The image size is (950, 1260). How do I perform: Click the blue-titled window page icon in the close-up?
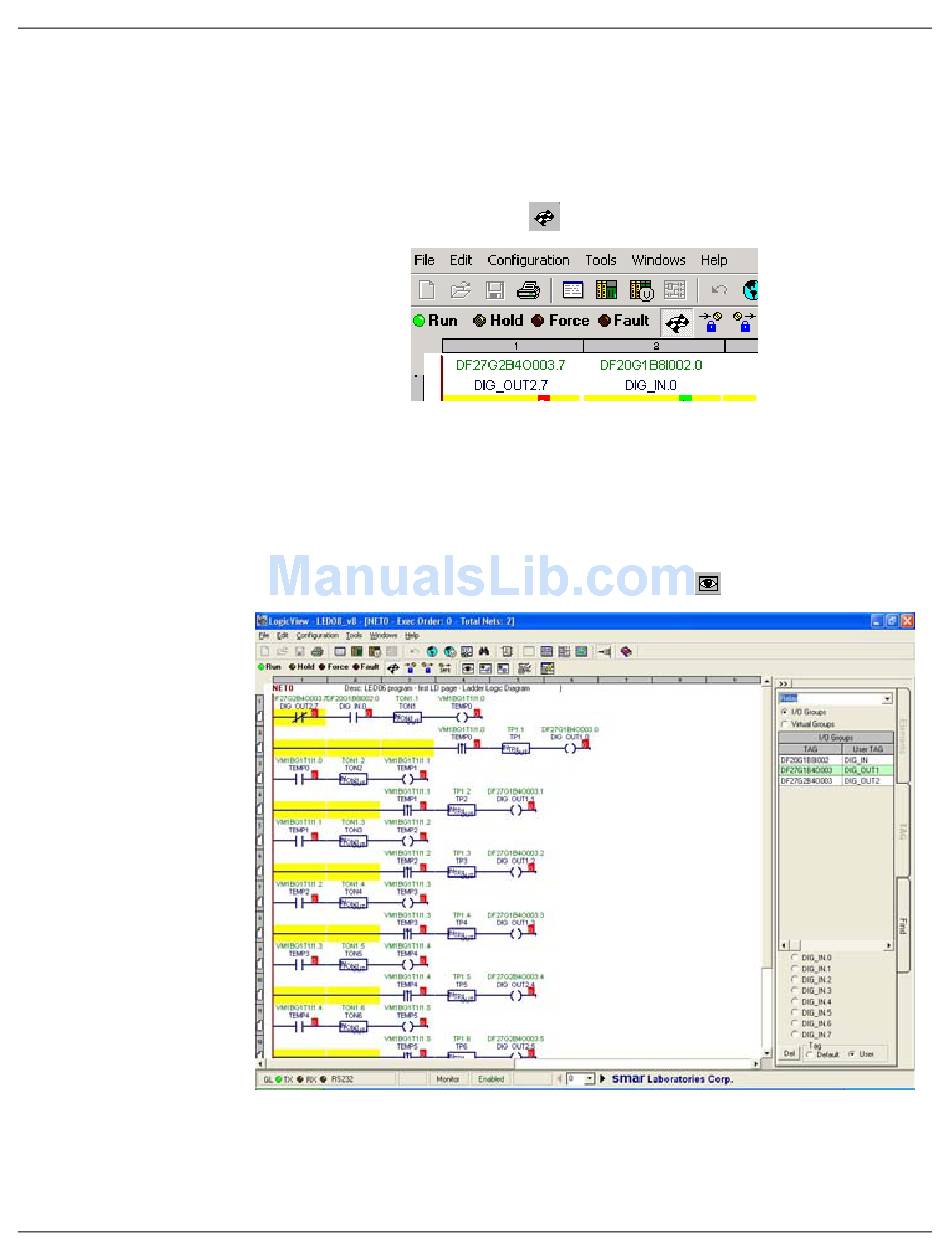[573, 291]
